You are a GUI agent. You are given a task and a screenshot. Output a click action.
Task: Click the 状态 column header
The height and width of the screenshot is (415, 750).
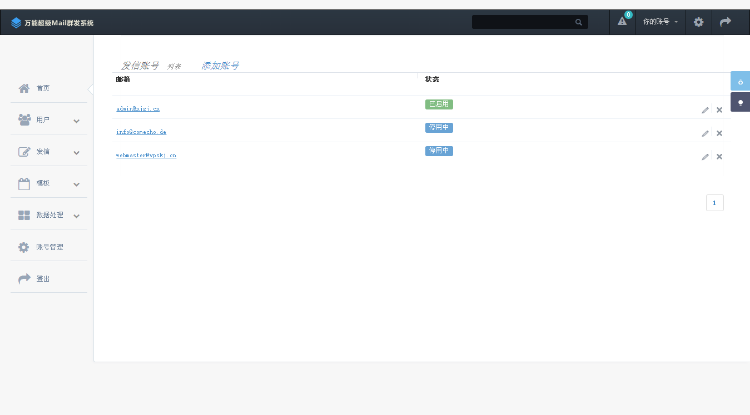click(x=432, y=79)
